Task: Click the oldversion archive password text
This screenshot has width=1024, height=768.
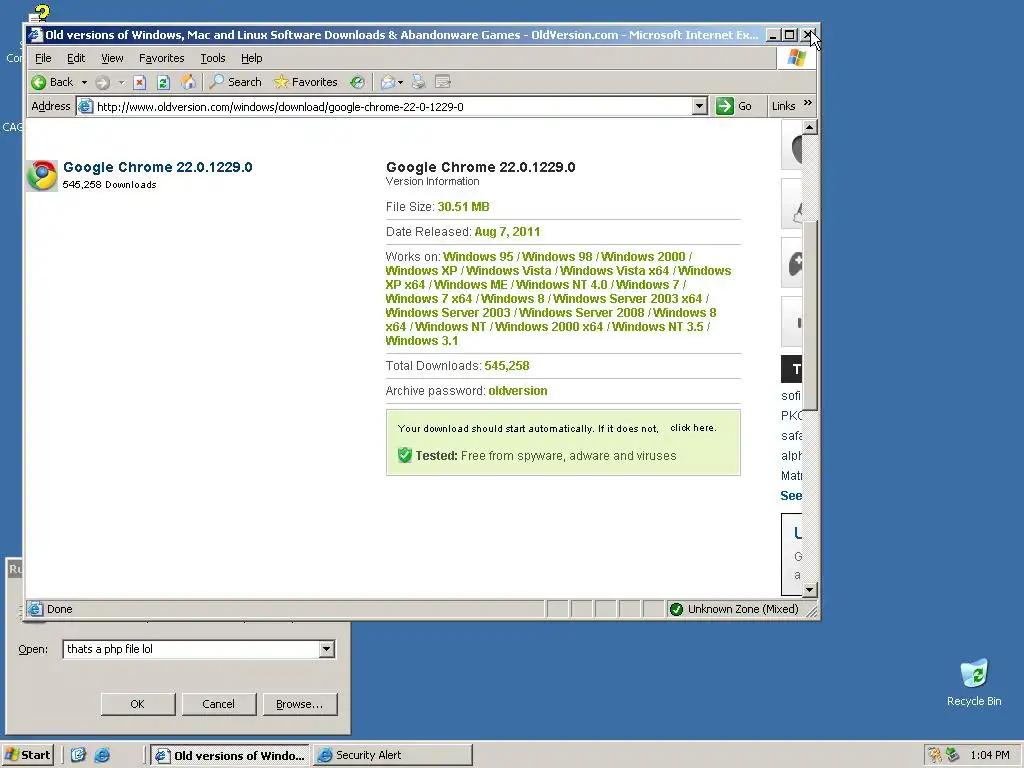Action: pyautogui.click(x=518, y=391)
